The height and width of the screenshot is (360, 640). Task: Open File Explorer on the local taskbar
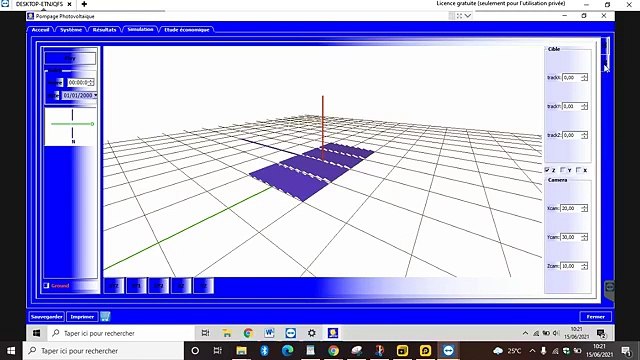(241, 351)
